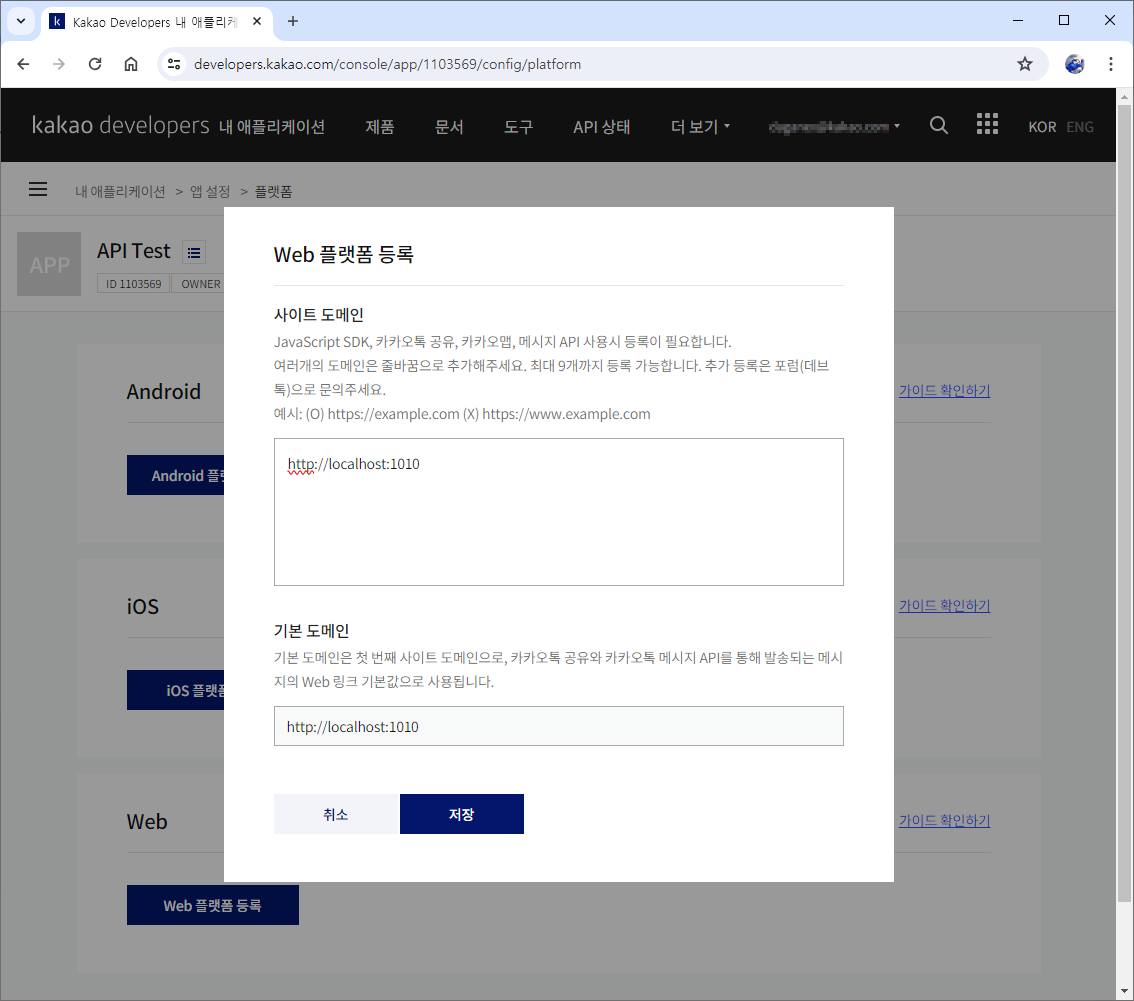Click the browser back arrow
1134x1001 pixels.
[x=23, y=64]
